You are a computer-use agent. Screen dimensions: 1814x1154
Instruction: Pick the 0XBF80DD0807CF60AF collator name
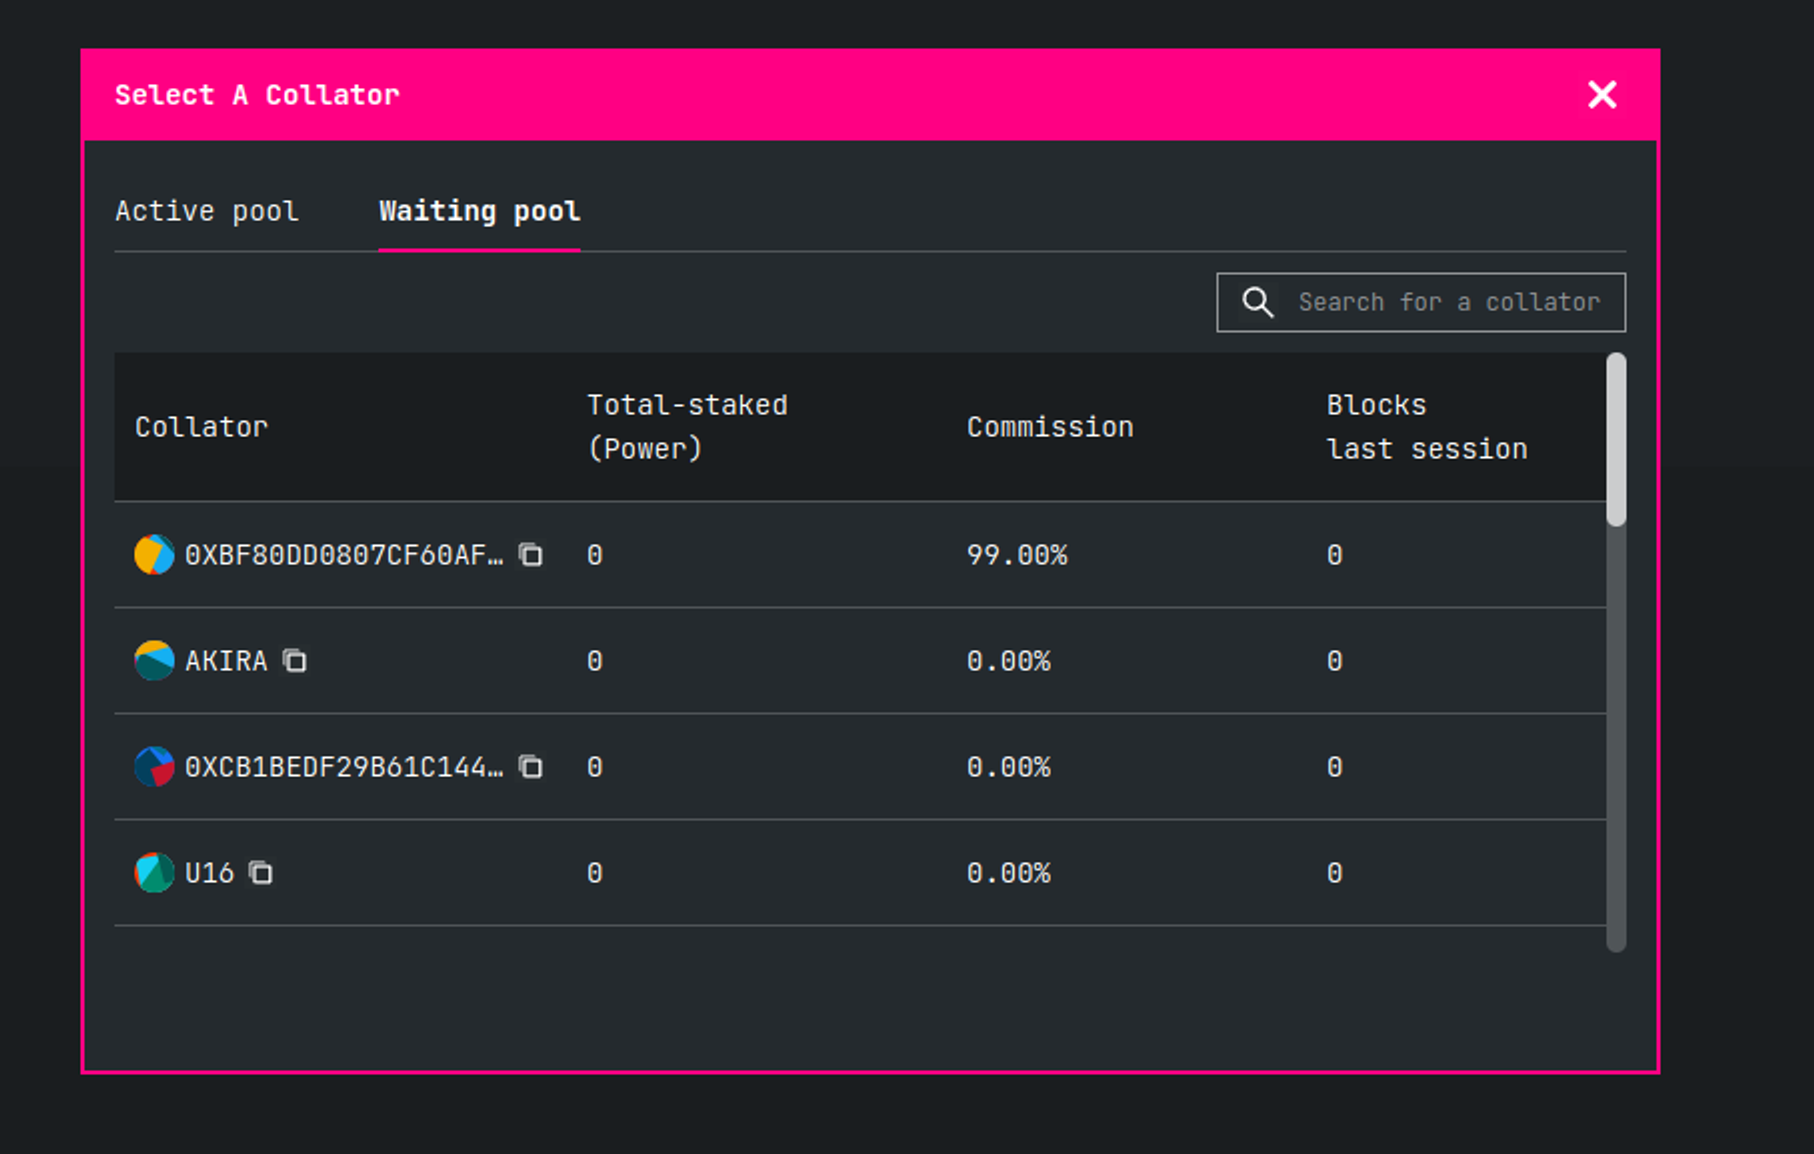point(343,555)
